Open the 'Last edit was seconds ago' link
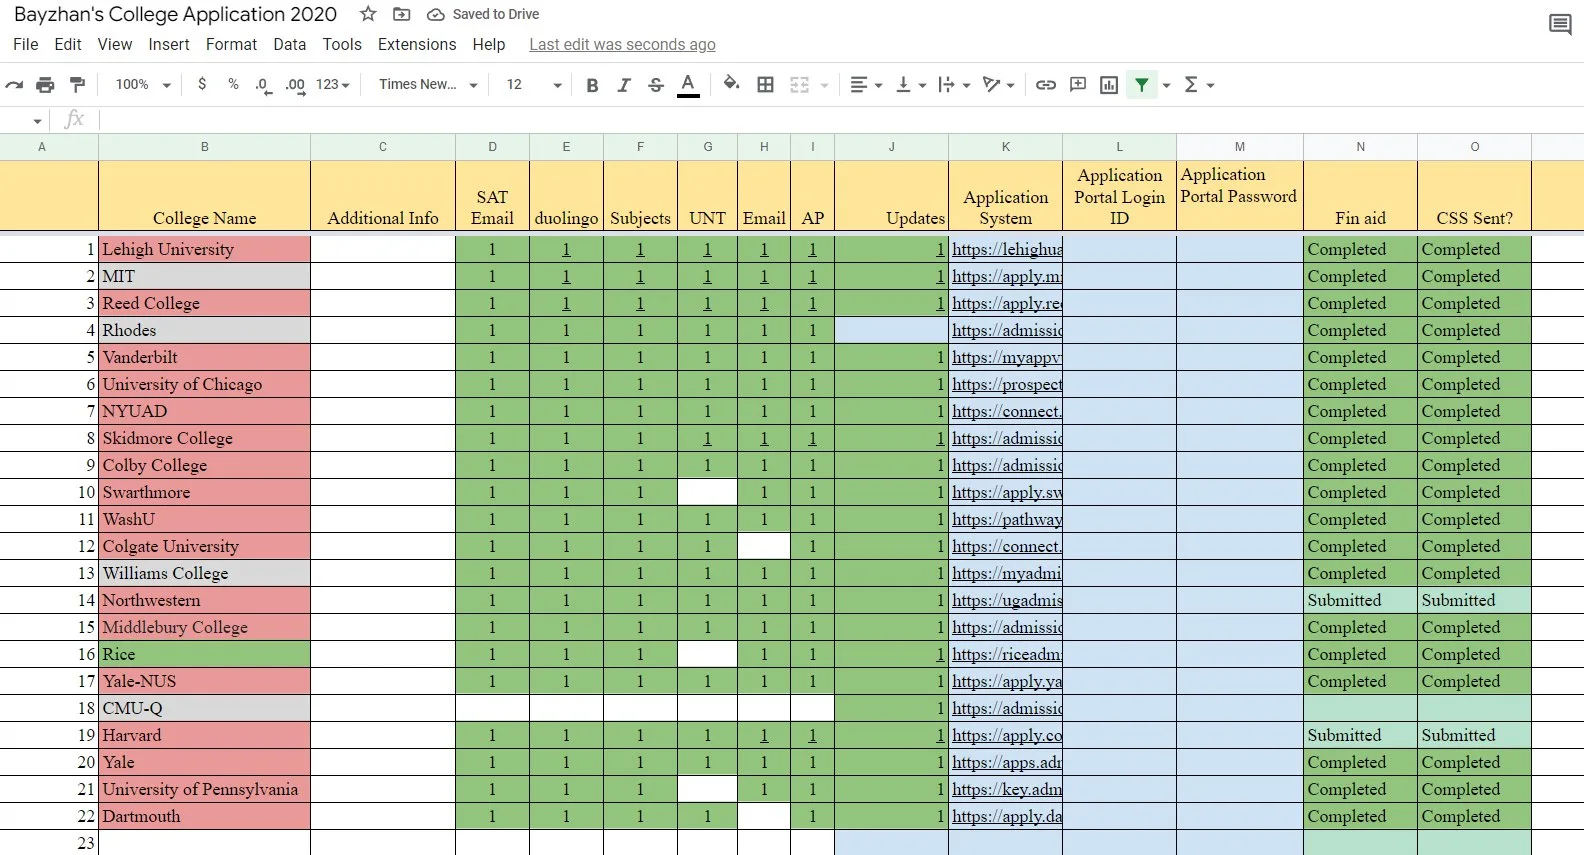 coord(622,44)
